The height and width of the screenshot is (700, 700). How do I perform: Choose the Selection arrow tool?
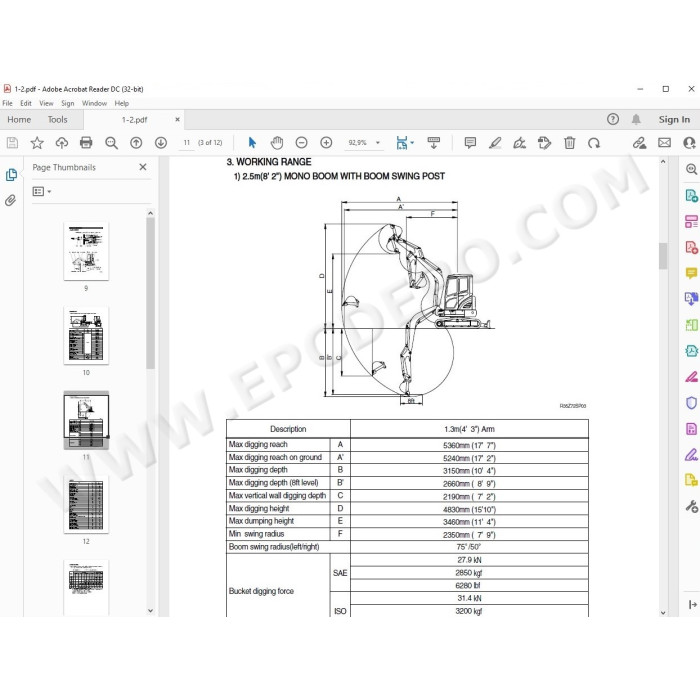(x=252, y=143)
